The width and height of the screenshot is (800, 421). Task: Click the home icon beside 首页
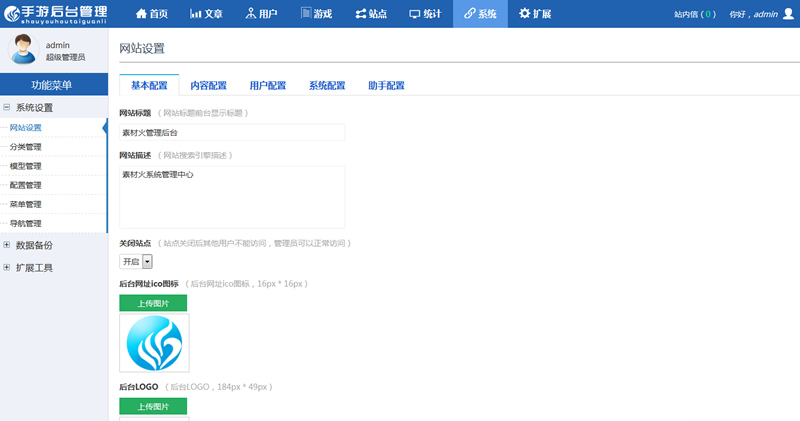[x=141, y=14]
